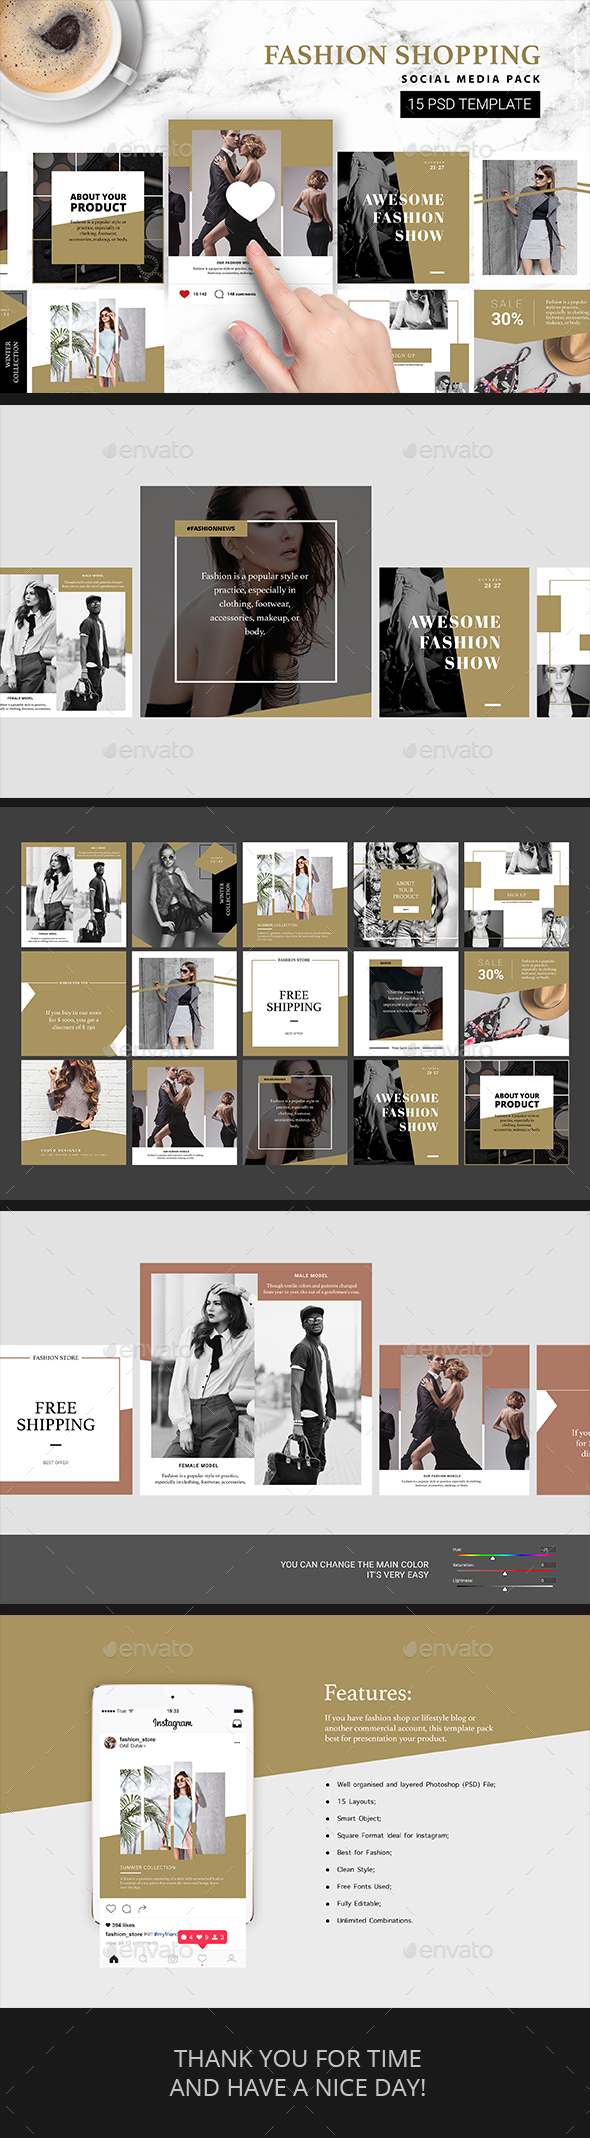Tap the fashion_store profile avatar in phone mockup
The width and height of the screenshot is (590, 2138).
(x=110, y=1742)
